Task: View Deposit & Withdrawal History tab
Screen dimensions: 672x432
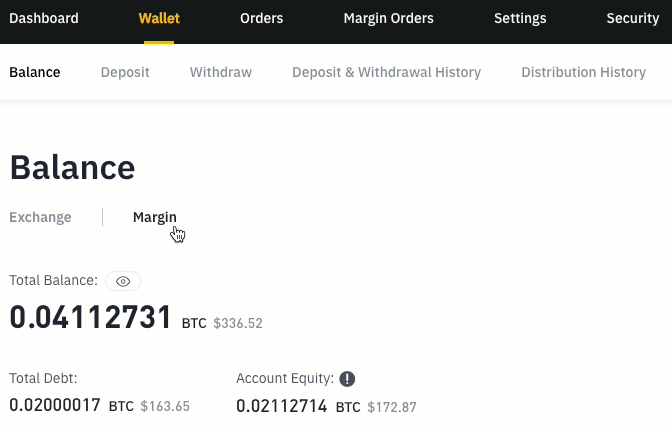Action: point(386,72)
